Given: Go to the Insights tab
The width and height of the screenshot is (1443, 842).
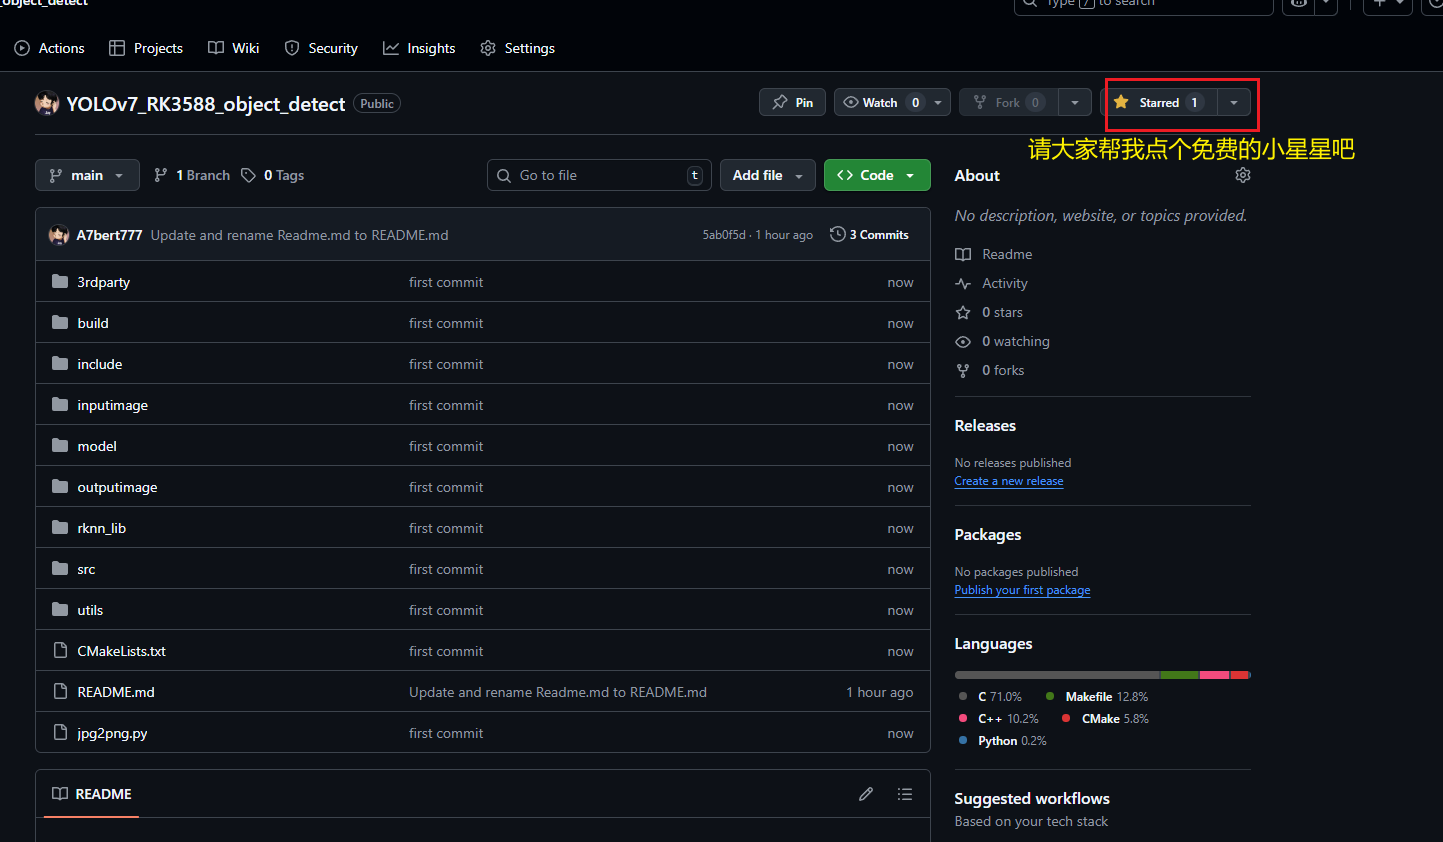Looking at the screenshot, I should 419,48.
